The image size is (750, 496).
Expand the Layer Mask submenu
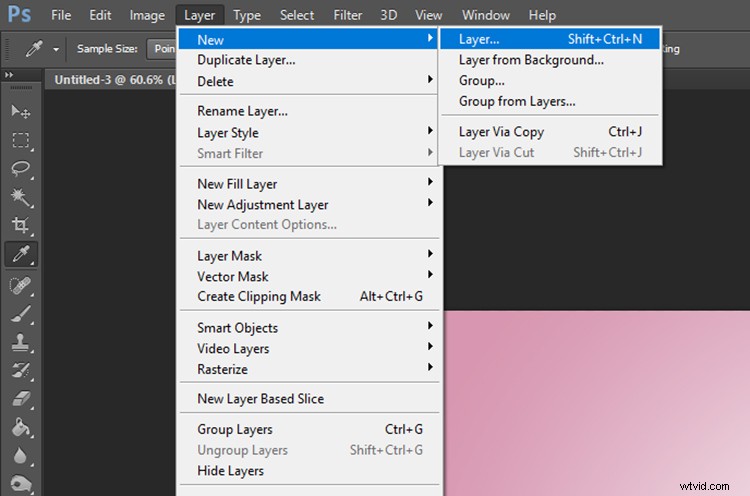(x=308, y=256)
